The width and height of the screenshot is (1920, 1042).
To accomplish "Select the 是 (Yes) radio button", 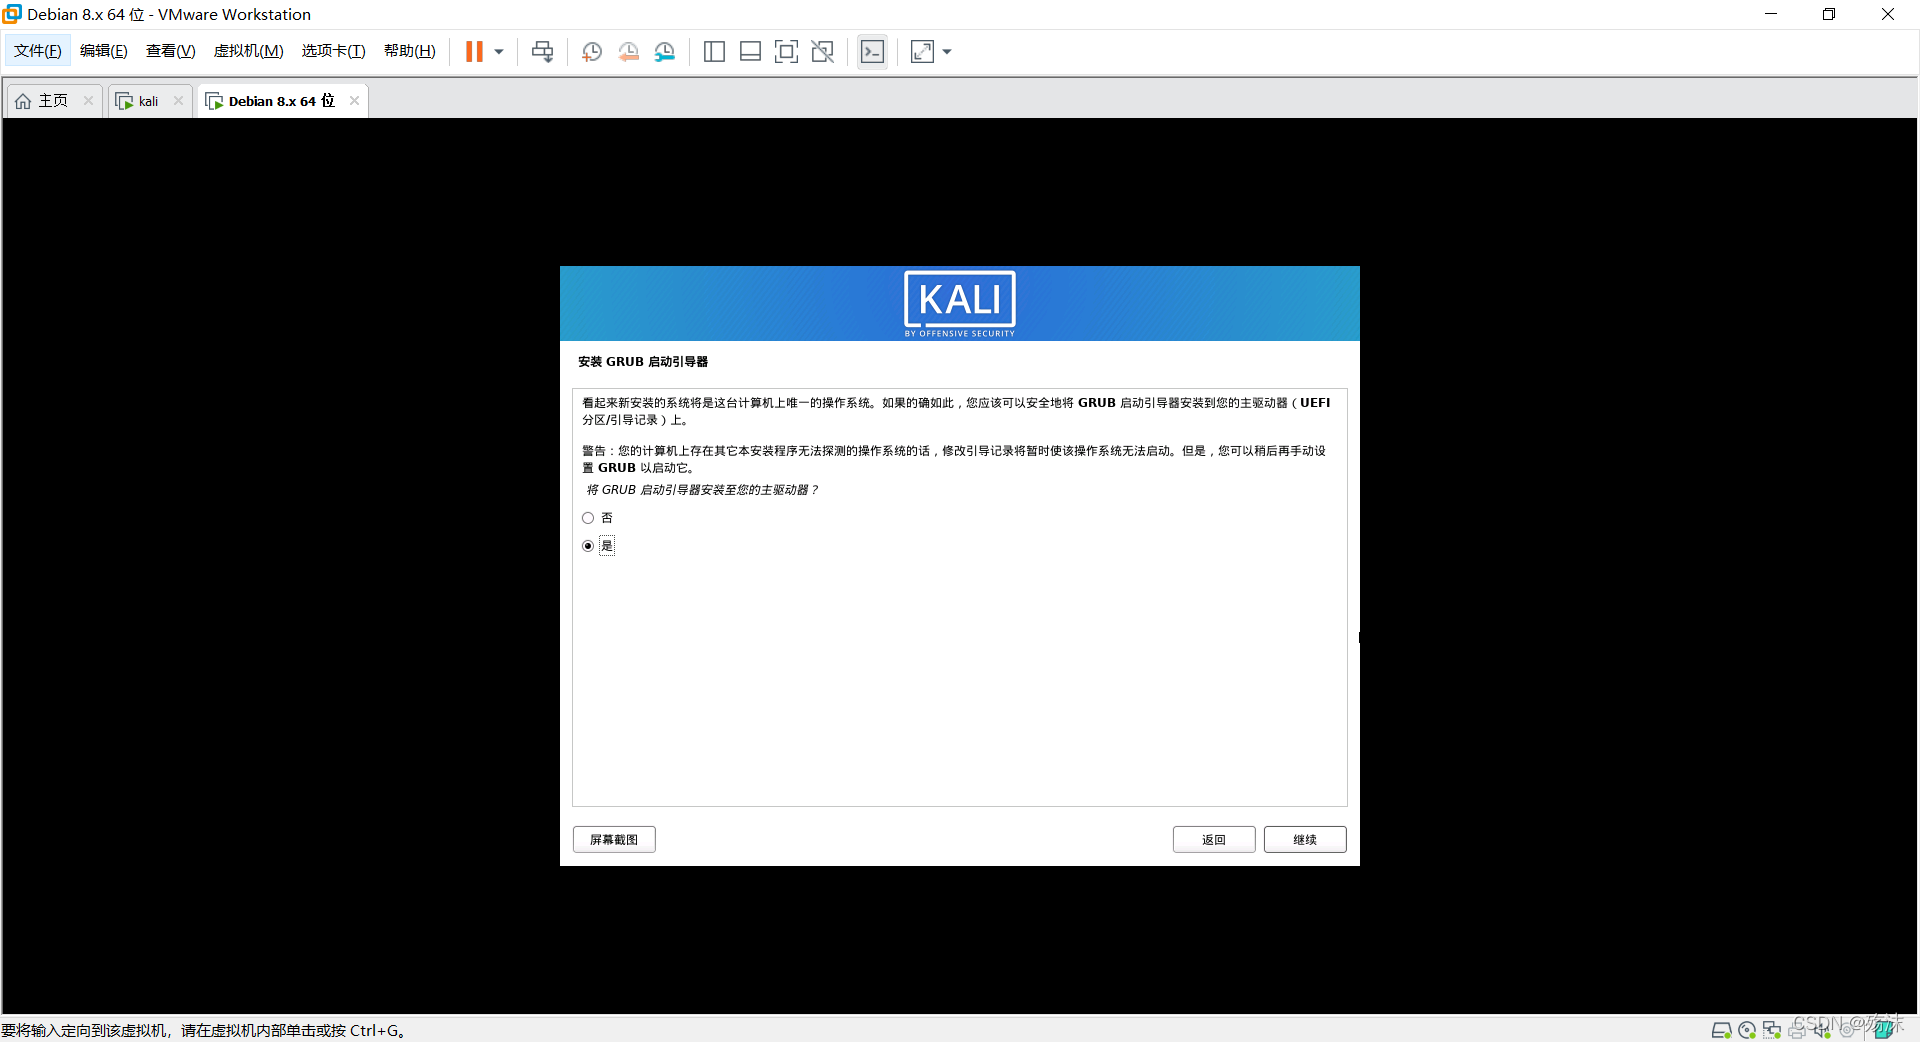I will point(588,546).
